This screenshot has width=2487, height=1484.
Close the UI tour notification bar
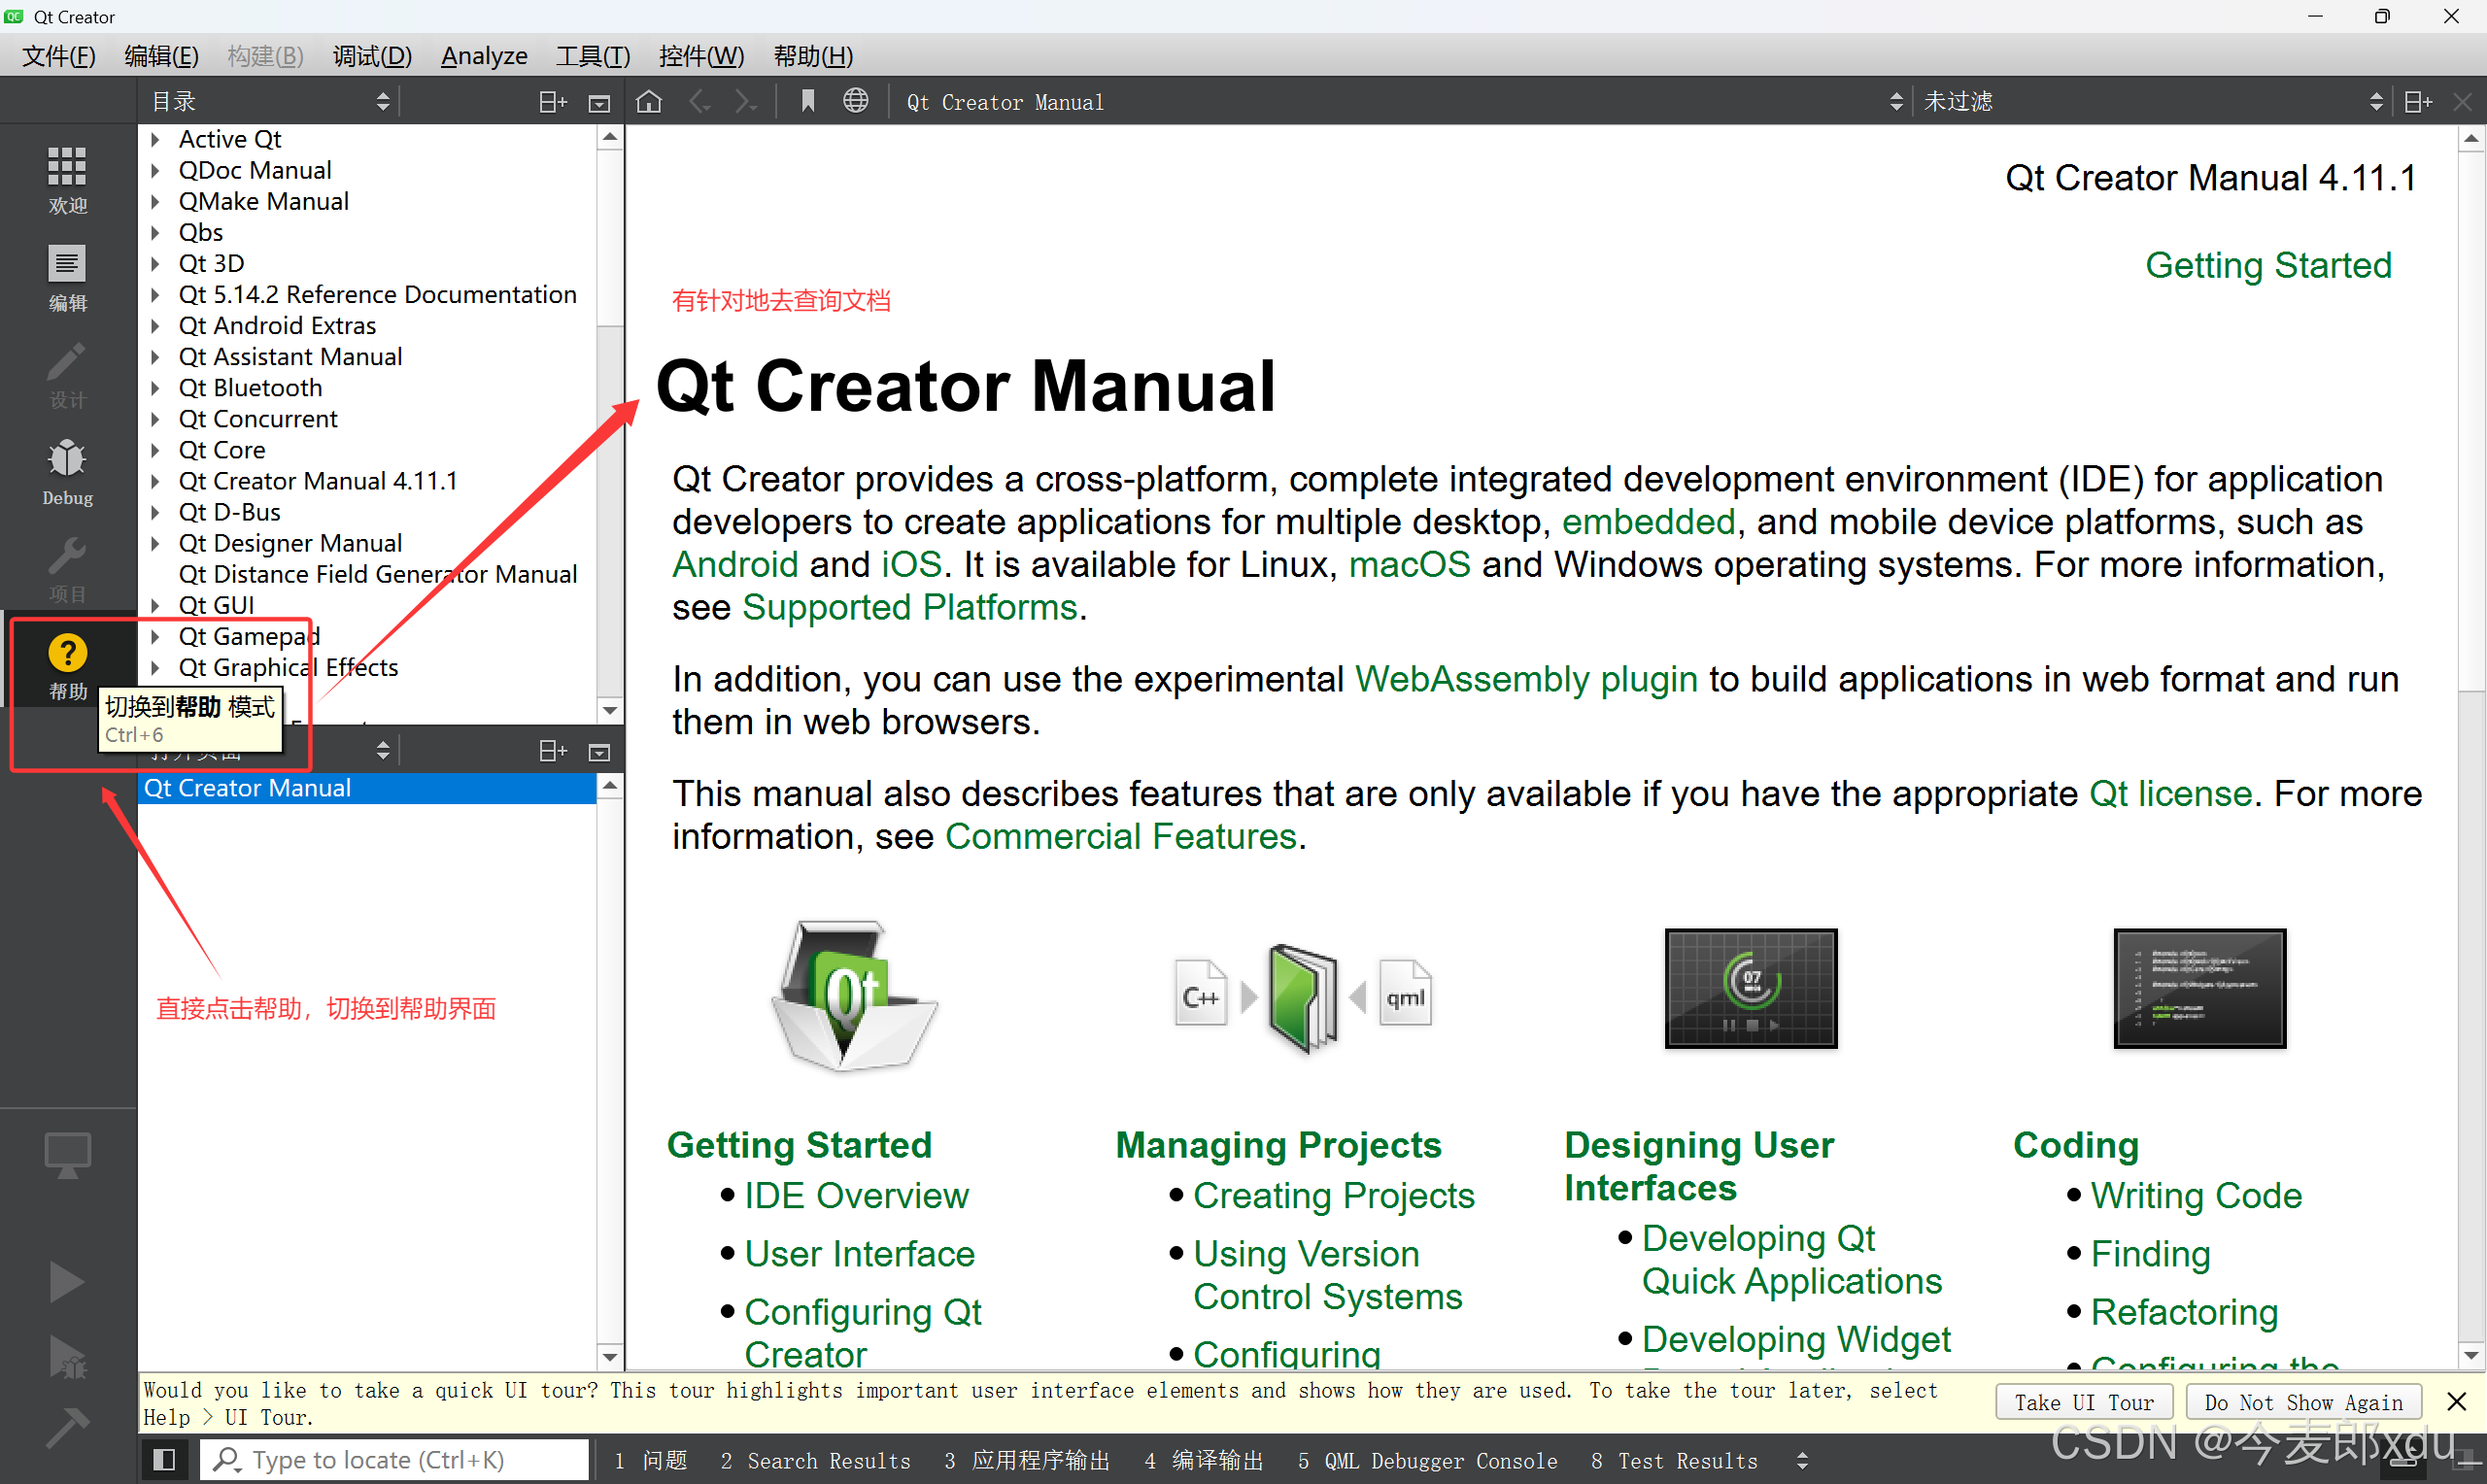[x=2456, y=1401]
